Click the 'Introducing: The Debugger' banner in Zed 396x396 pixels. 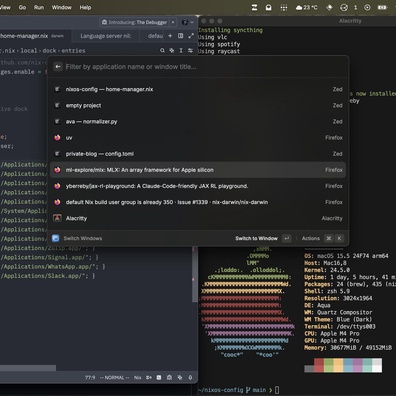pos(135,22)
